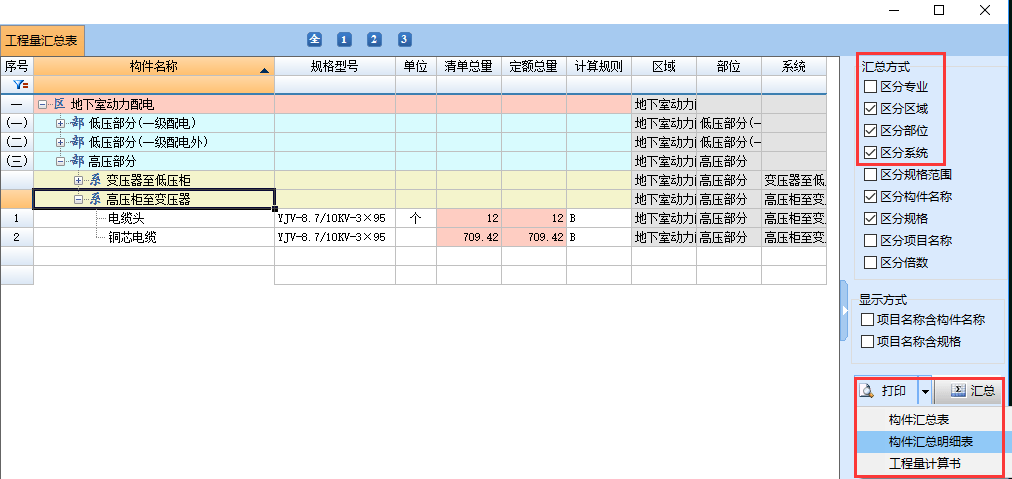1012x479 pixels.
Task: Click the 系 icon beside 变压器至低压柜
Action: click(95, 180)
